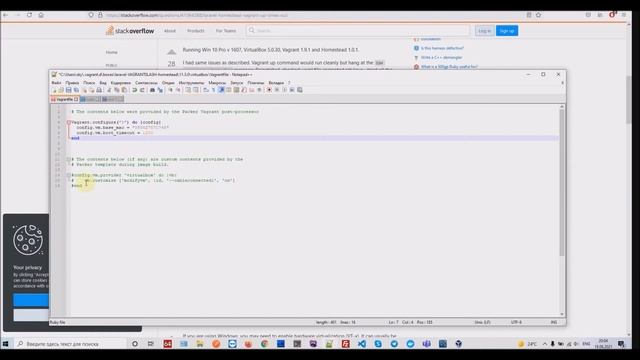Screen dimensions: 640x360
Task: Open the Кодировки menu in Notepad++
Action: (121, 83)
